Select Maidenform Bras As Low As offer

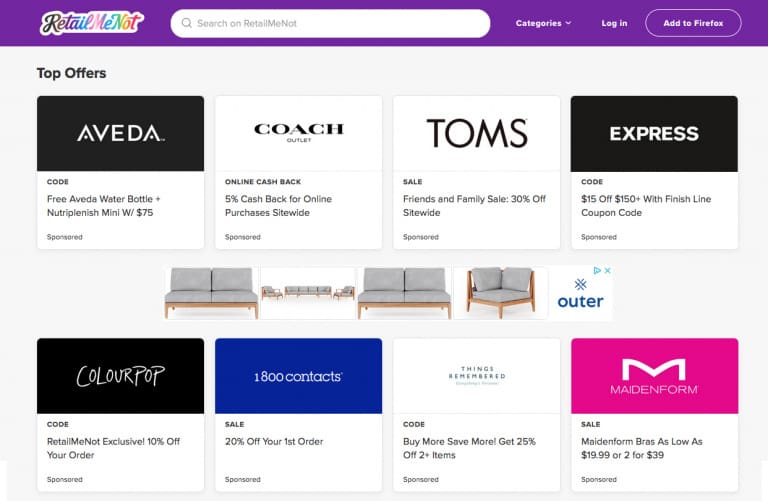point(642,448)
